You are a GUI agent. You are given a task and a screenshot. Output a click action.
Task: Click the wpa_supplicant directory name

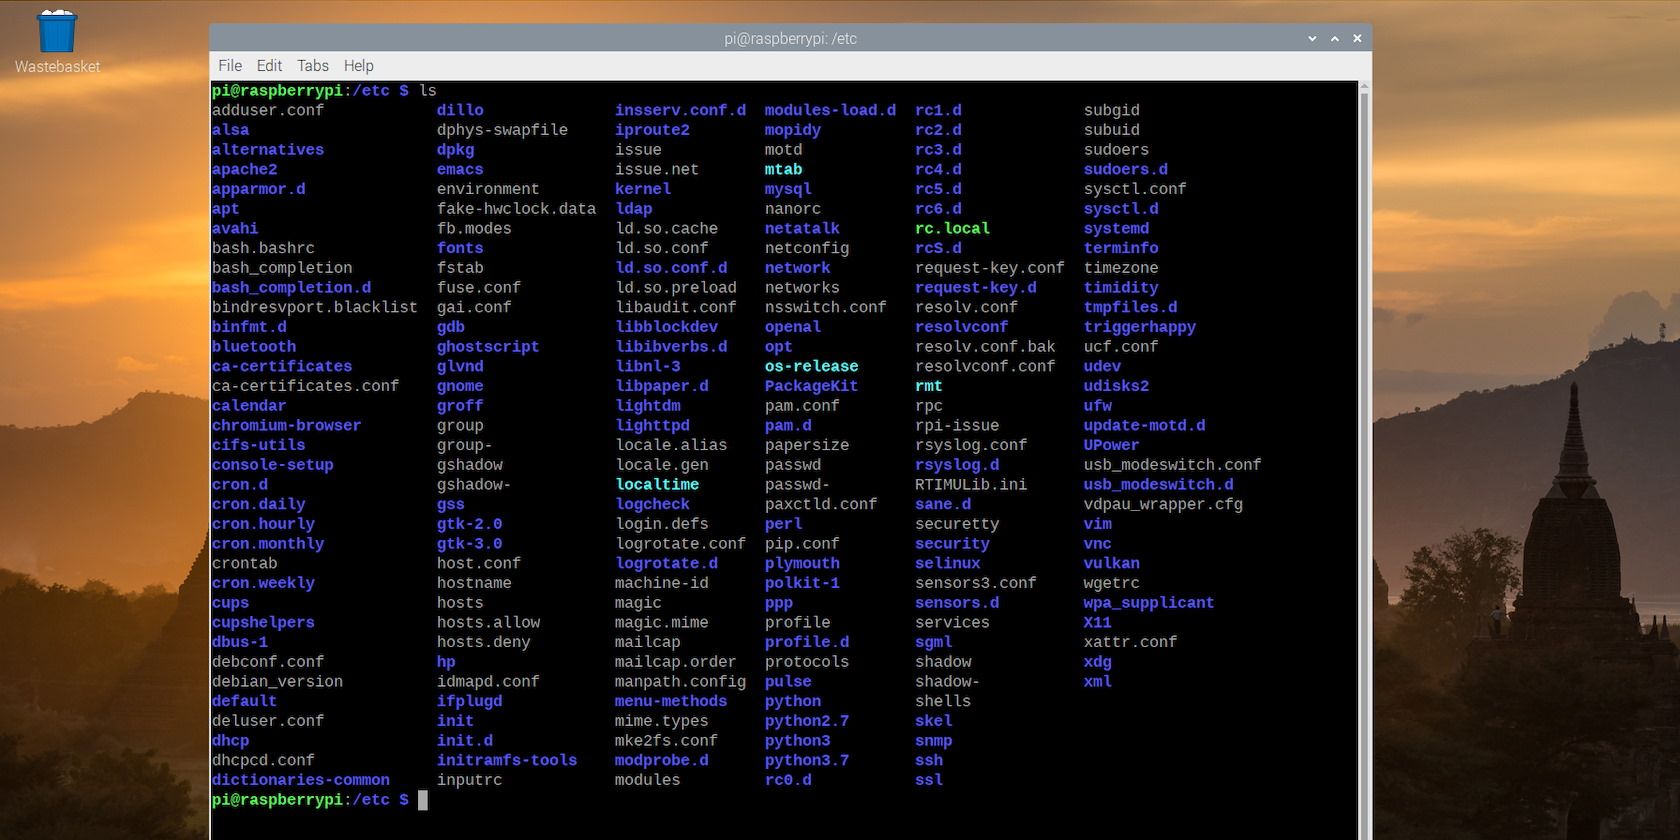click(1148, 603)
